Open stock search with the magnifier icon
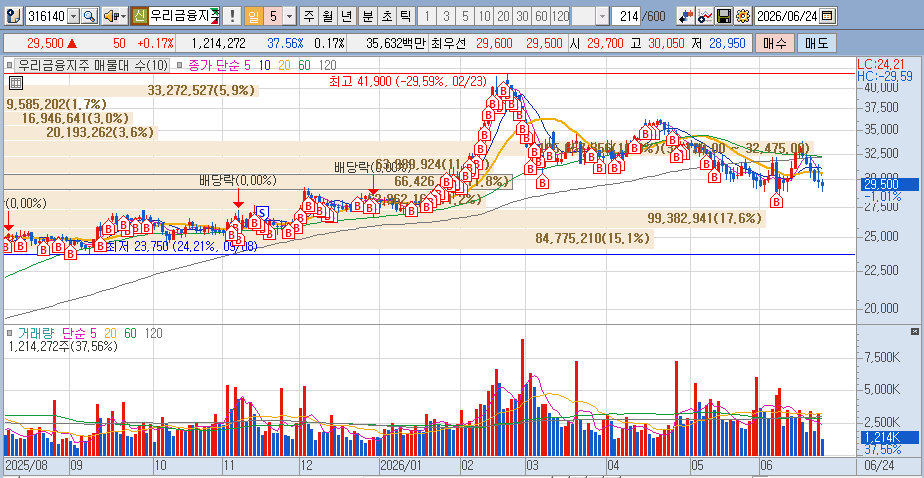The width and height of the screenshot is (924, 478). coord(89,17)
